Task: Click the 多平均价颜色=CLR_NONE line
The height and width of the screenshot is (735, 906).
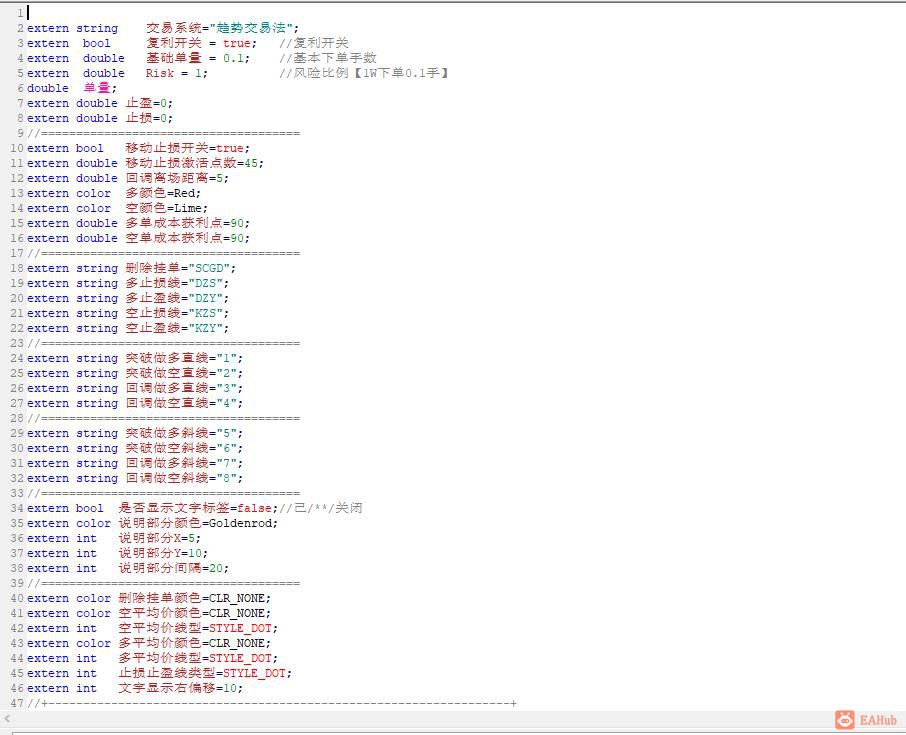Action: [x=149, y=644]
